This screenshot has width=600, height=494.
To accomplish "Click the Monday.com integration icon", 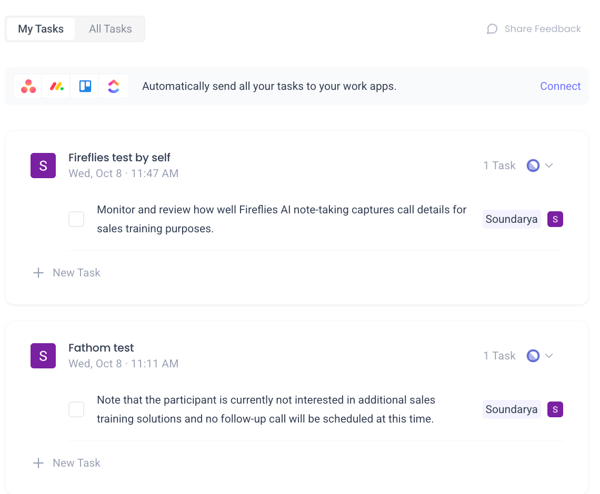I will pos(57,87).
